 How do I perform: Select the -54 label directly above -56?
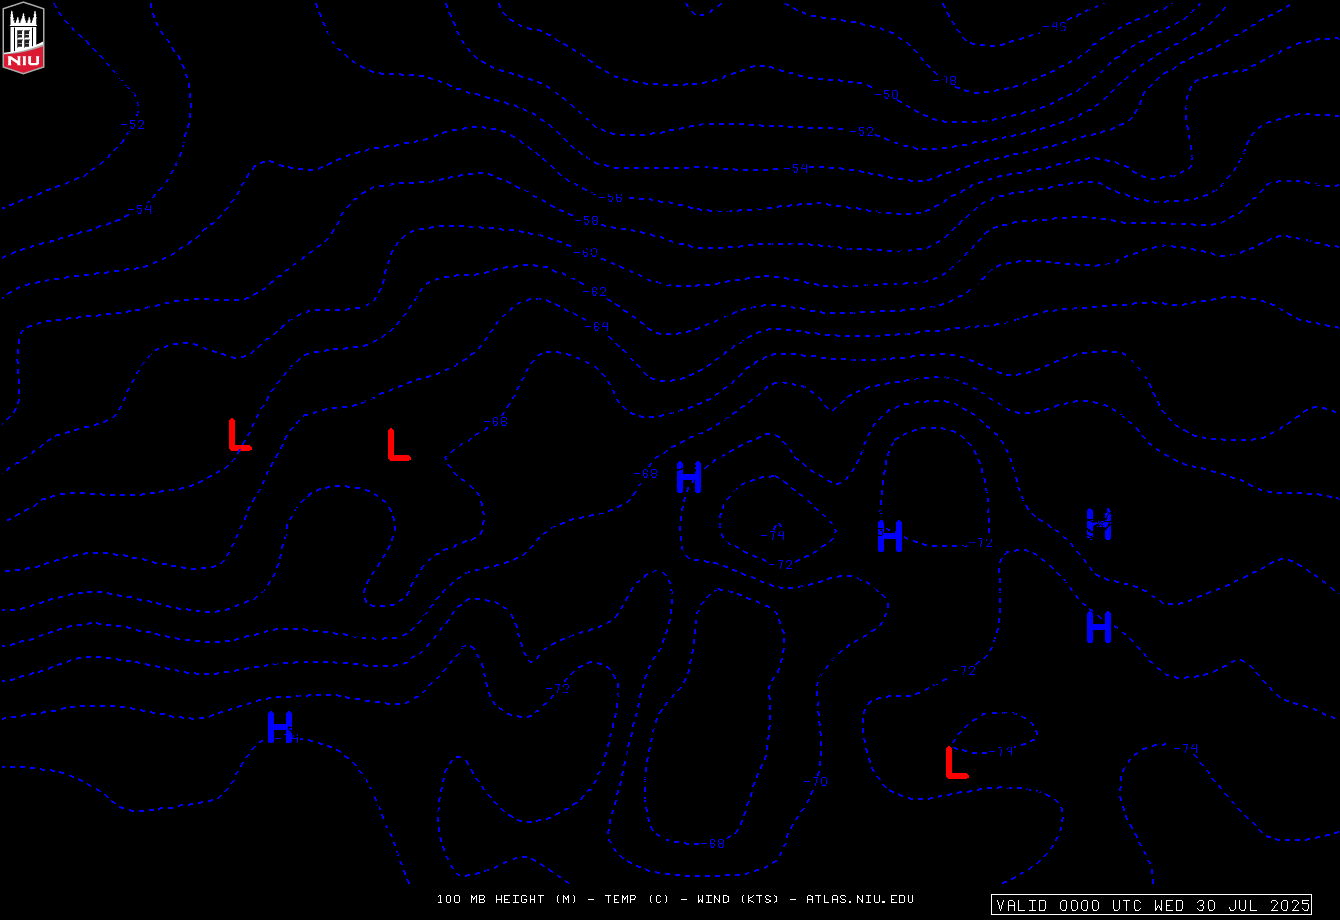[x=797, y=169]
